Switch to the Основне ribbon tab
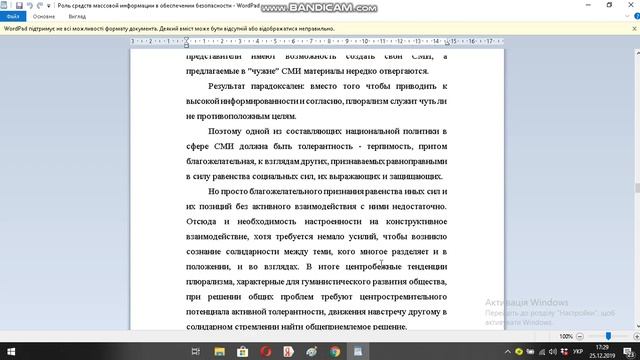This screenshot has width=640, height=360. [x=44, y=16]
